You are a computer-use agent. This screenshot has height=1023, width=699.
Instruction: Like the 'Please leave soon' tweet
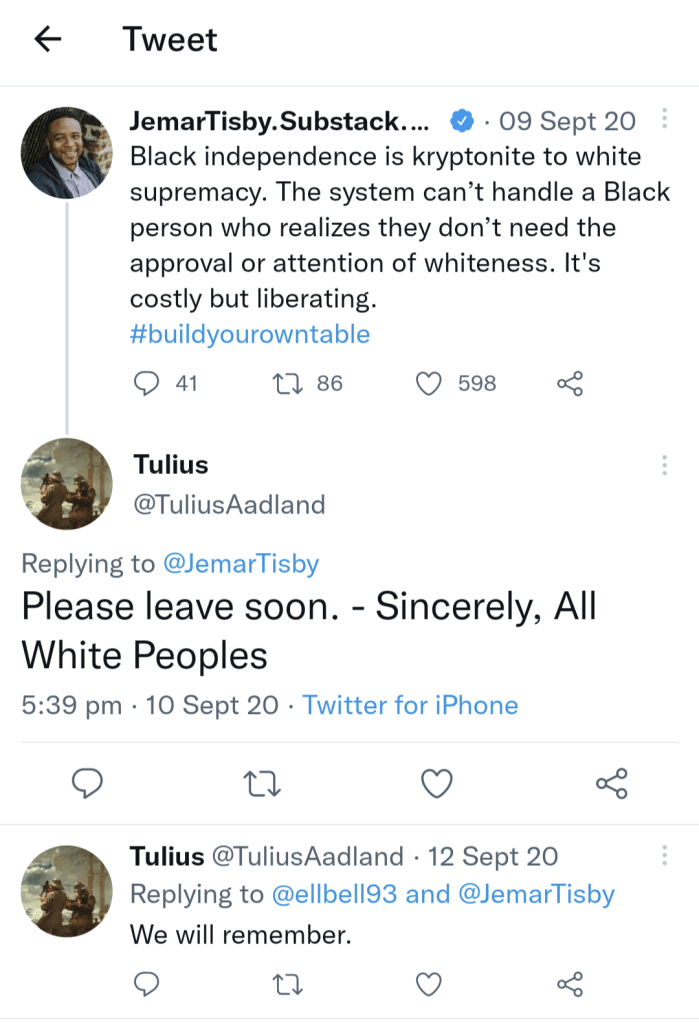coord(437,784)
